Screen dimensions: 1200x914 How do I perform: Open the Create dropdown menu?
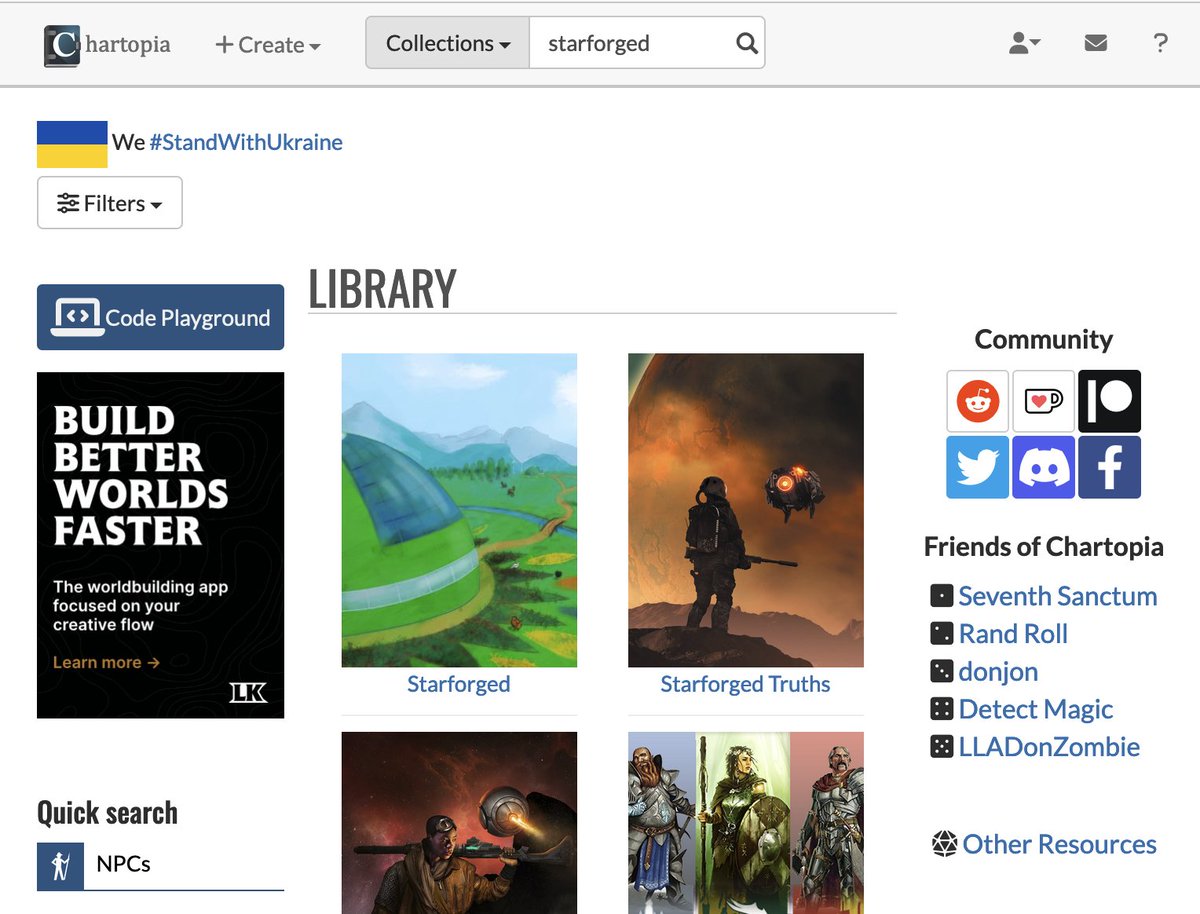click(x=268, y=45)
